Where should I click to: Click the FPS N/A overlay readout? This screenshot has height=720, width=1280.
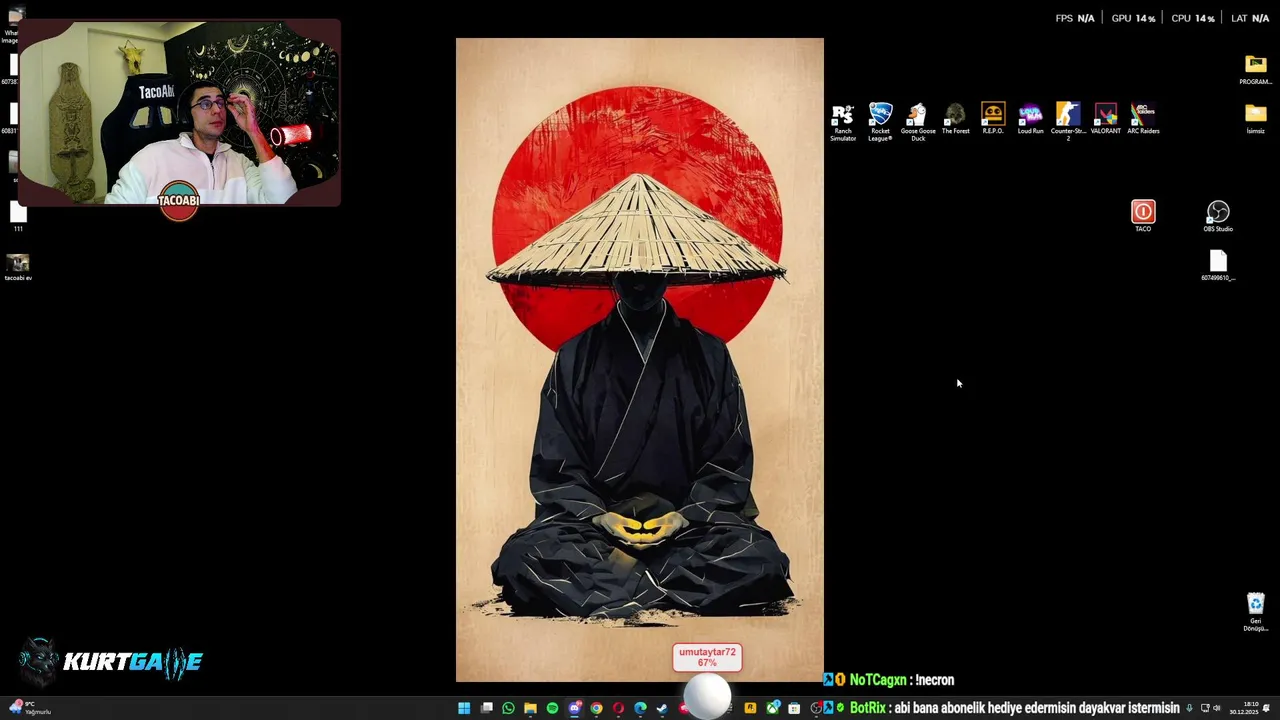tap(1075, 18)
